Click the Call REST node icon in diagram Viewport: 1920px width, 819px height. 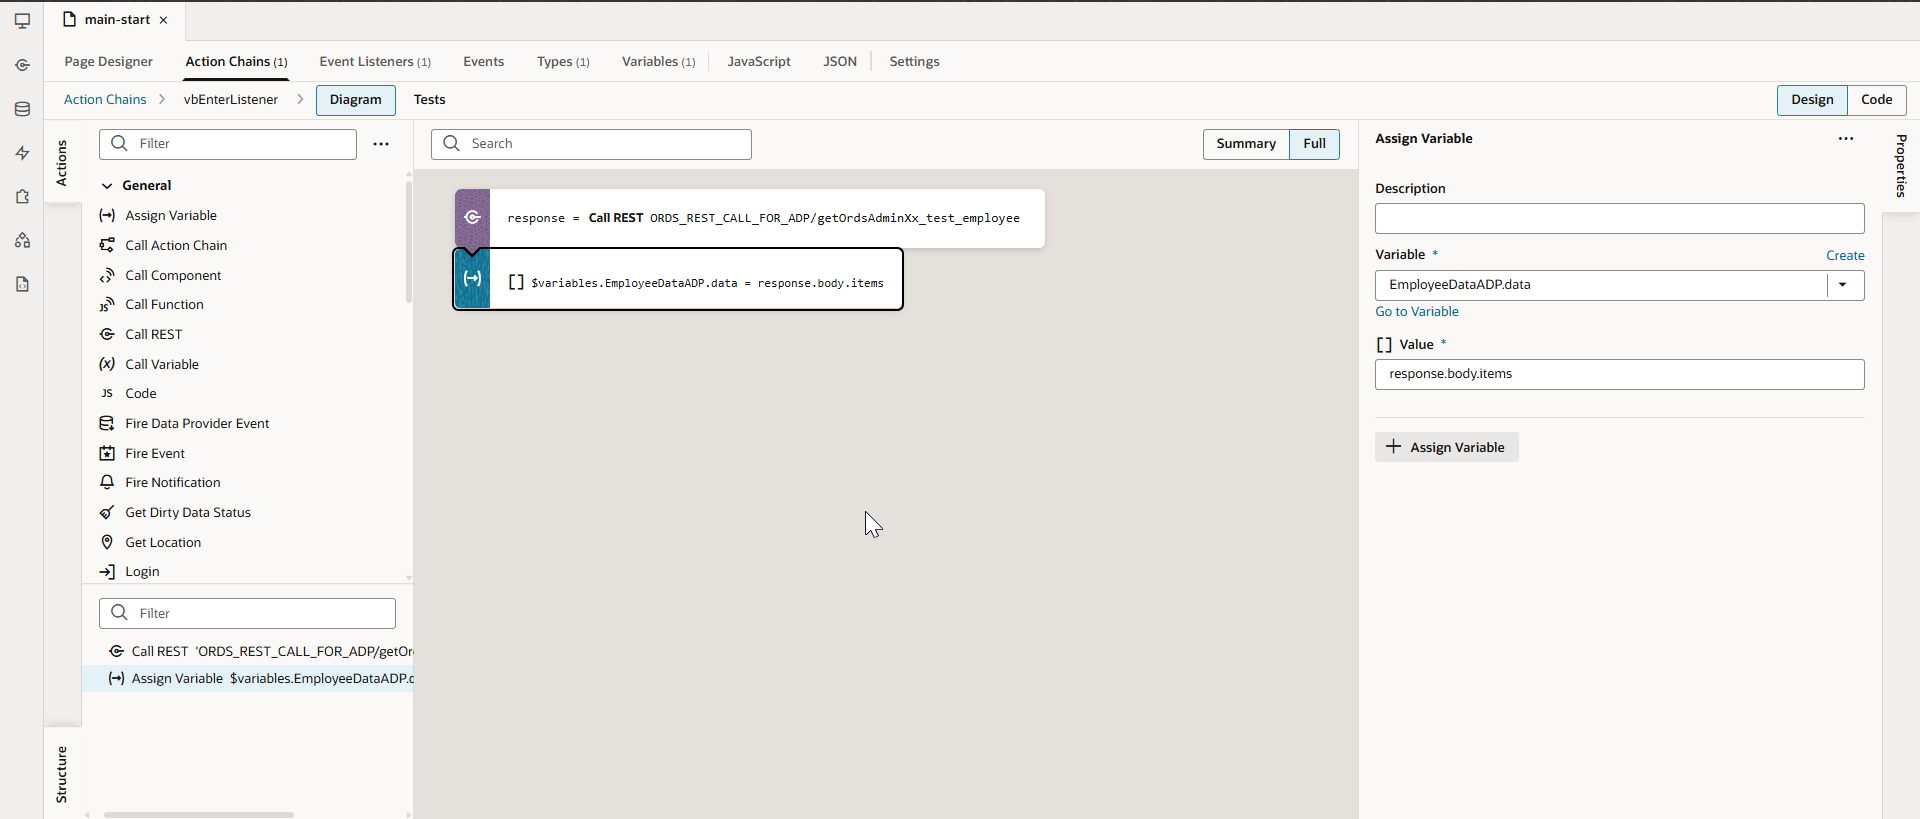tap(473, 218)
